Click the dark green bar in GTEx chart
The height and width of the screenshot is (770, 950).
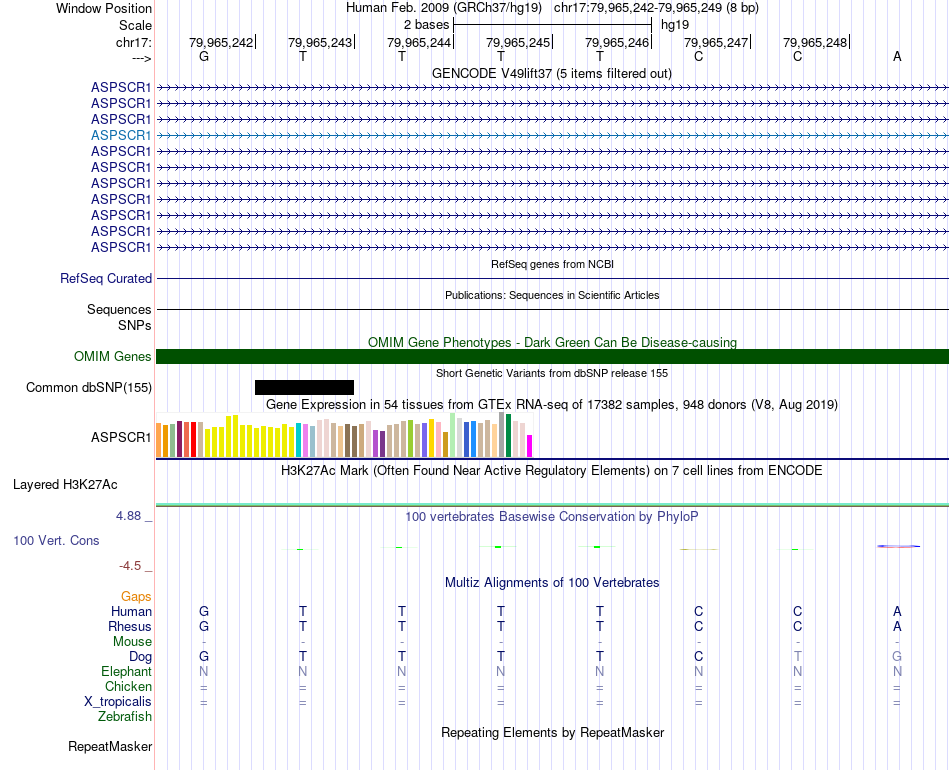pyautogui.click(x=508, y=436)
